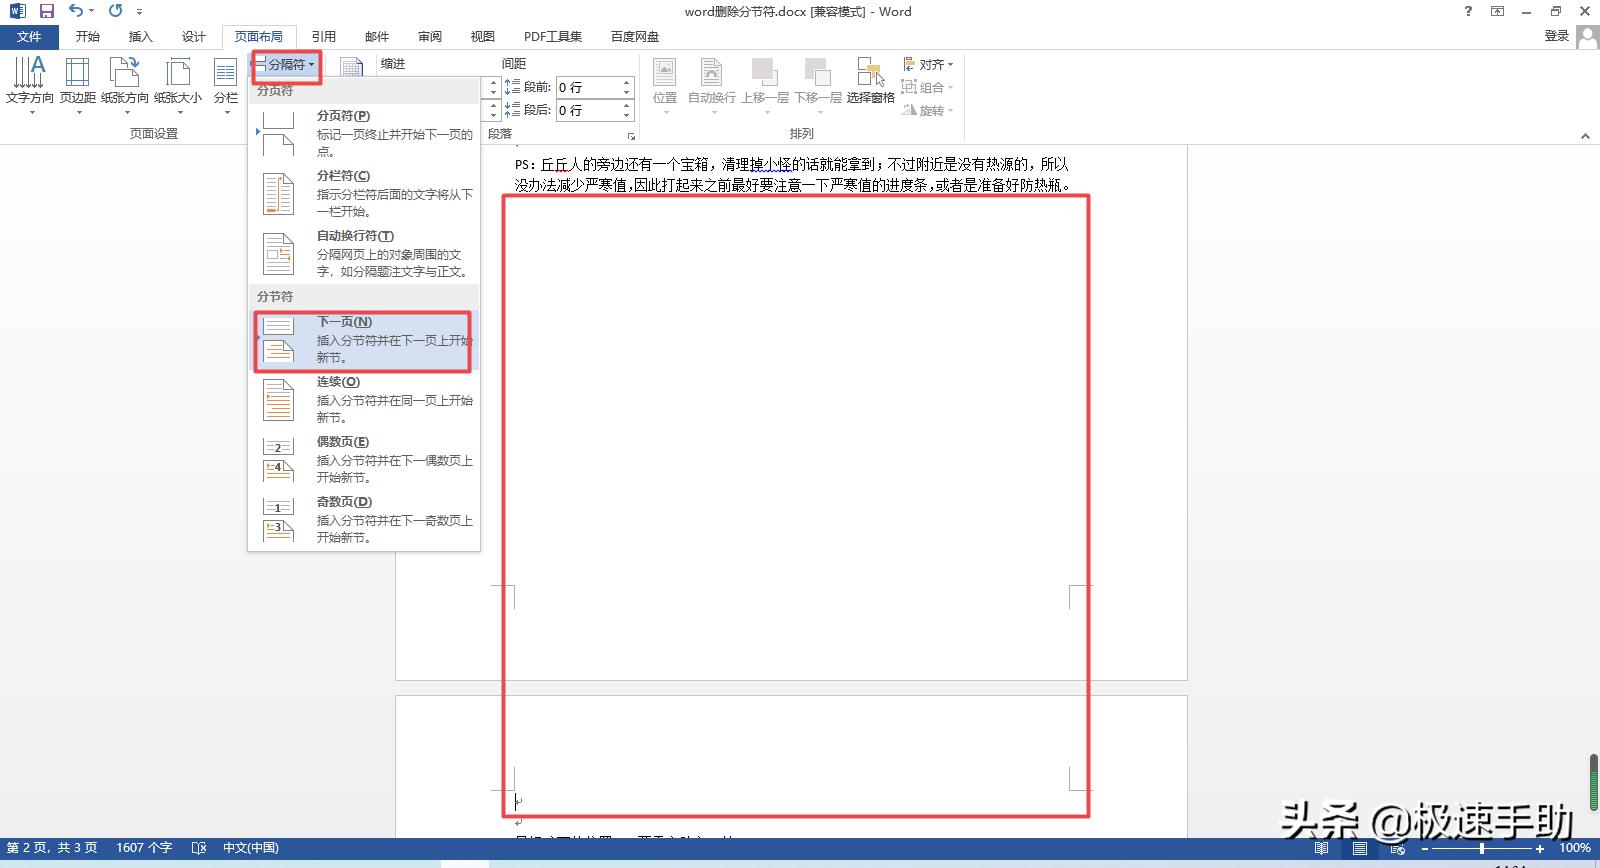Screen dimensions: 1600x868
Task: Switch to Print Layout view in status bar
Action: click(1360, 848)
